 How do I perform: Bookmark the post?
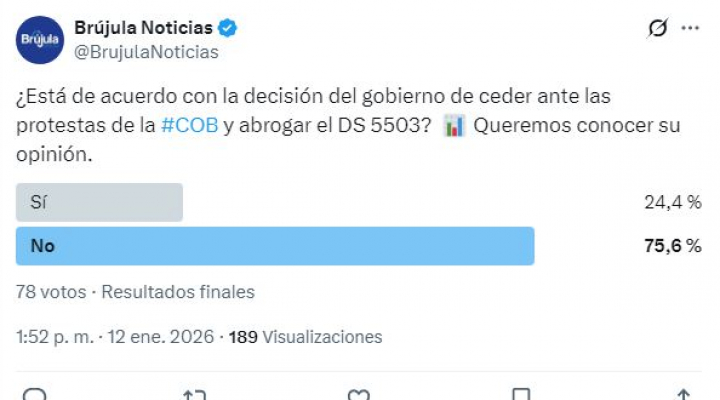coord(520,394)
